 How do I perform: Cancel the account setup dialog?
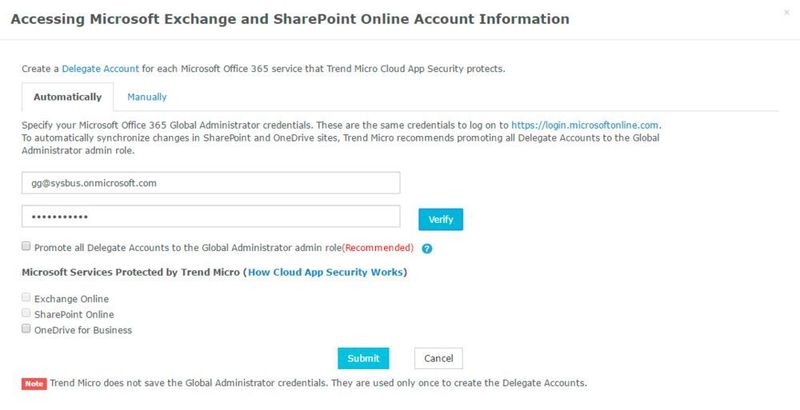[438, 358]
